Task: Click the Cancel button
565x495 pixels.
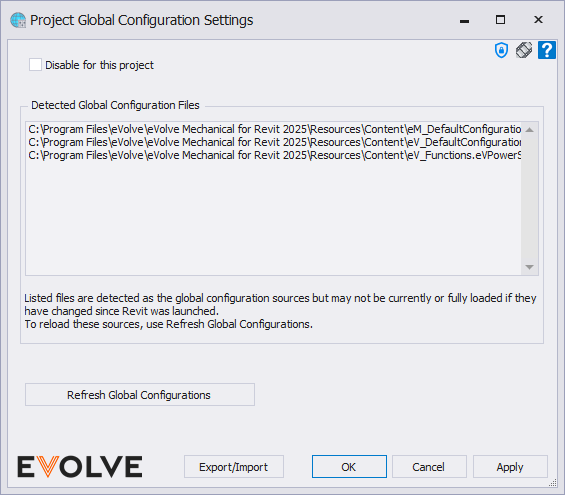Action: coord(429,467)
